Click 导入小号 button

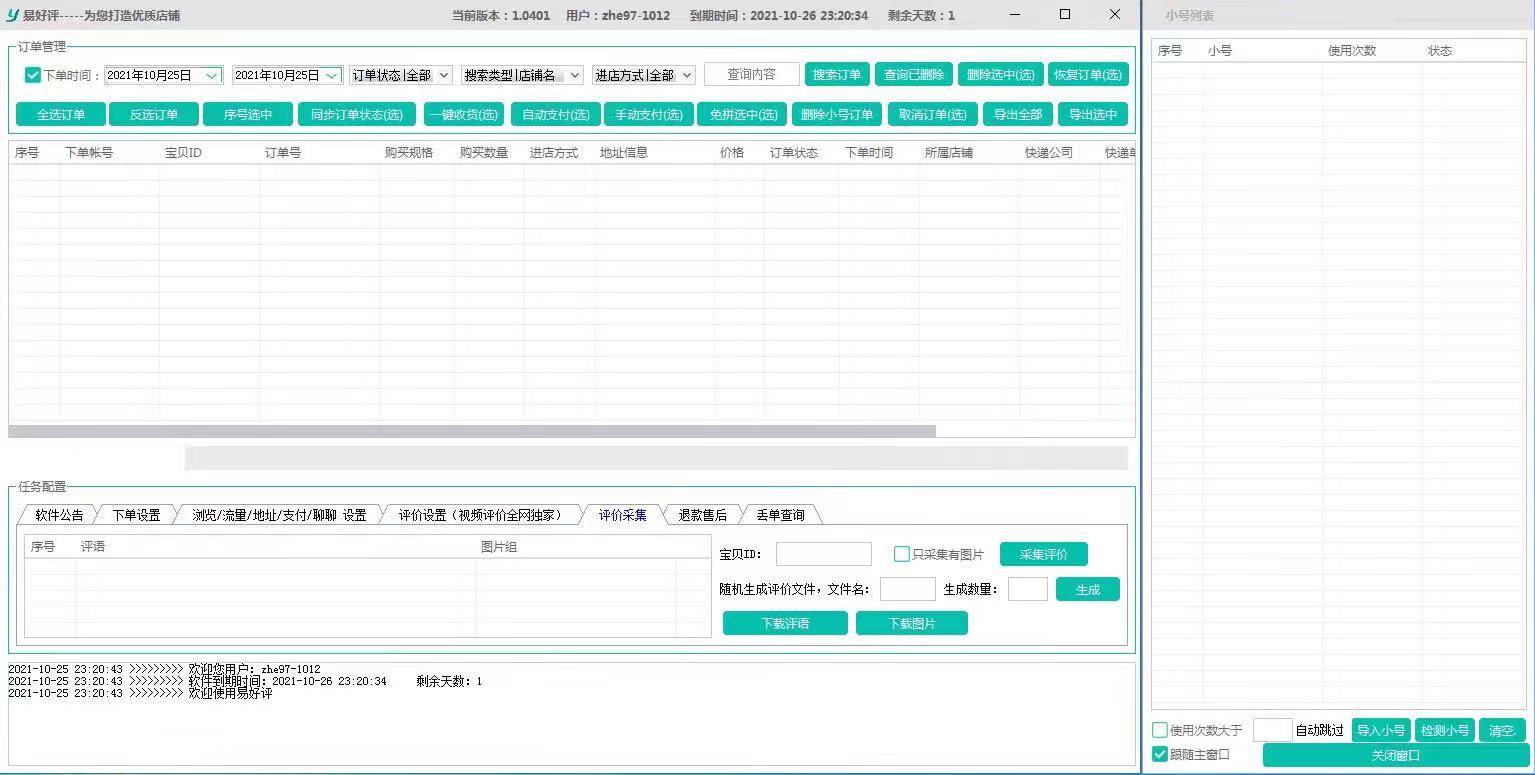(x=1380, y=730)
